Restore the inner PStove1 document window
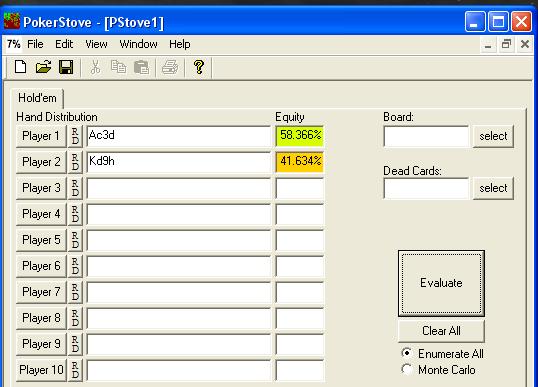The width and height of the screenshot is (538, 387). click(506, 44)
